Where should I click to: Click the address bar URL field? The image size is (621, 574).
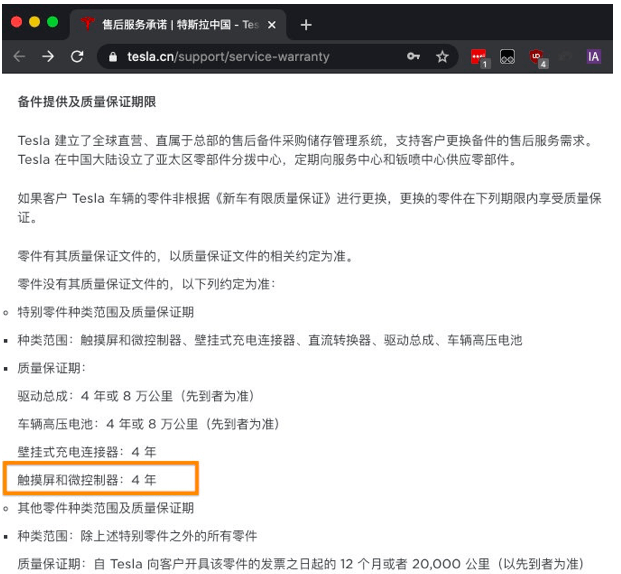coord(250,57)
